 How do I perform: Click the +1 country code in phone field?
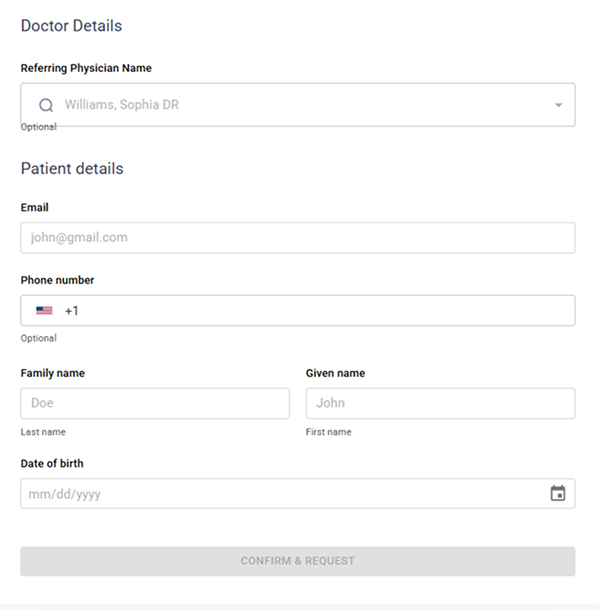pos(72,311)
